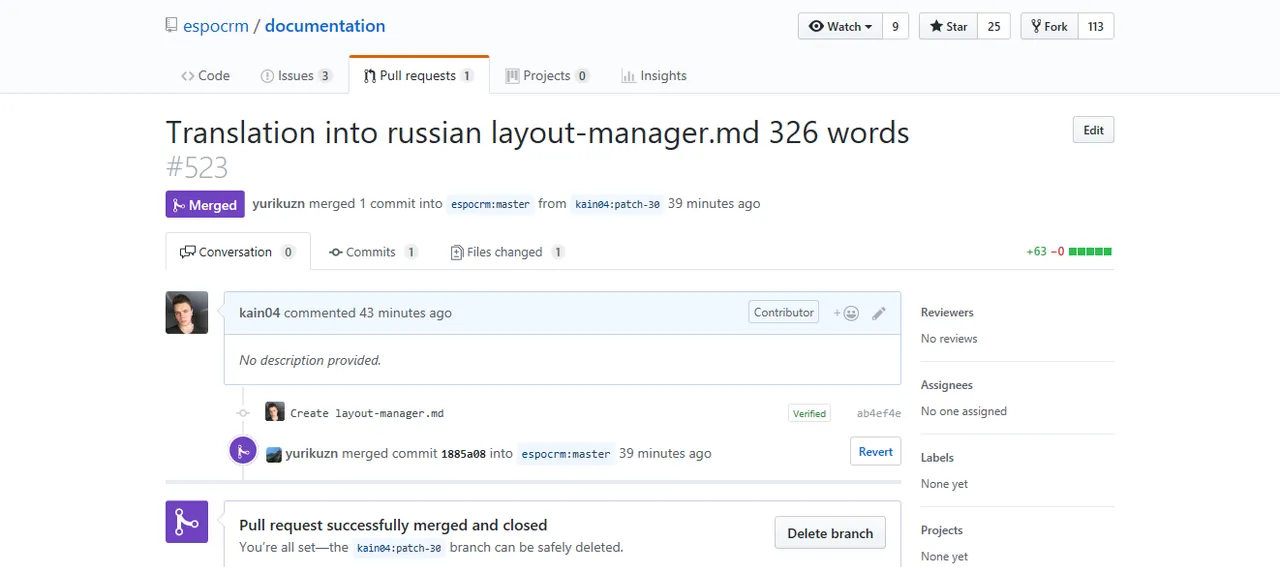Switch to the Code tab
Image resolution: width=1280 pixels, height=567 pixels.
coord(205,75)
